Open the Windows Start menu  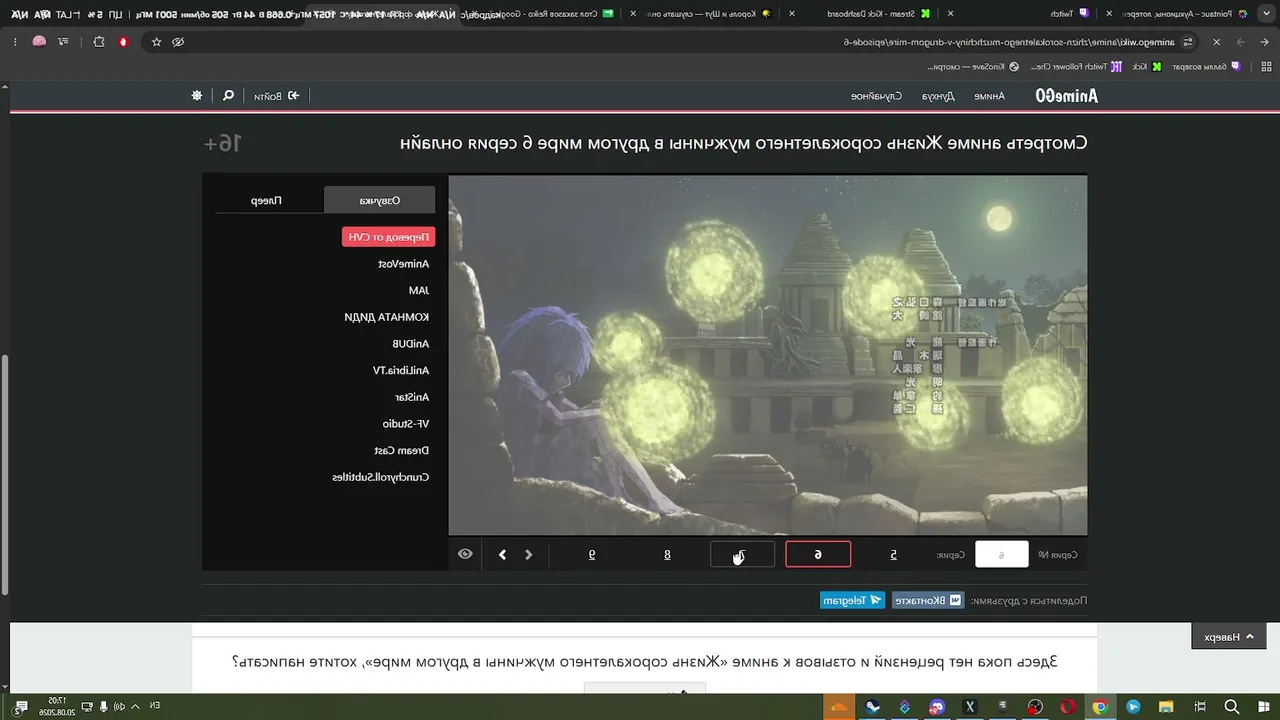[x=1263, y=706]
